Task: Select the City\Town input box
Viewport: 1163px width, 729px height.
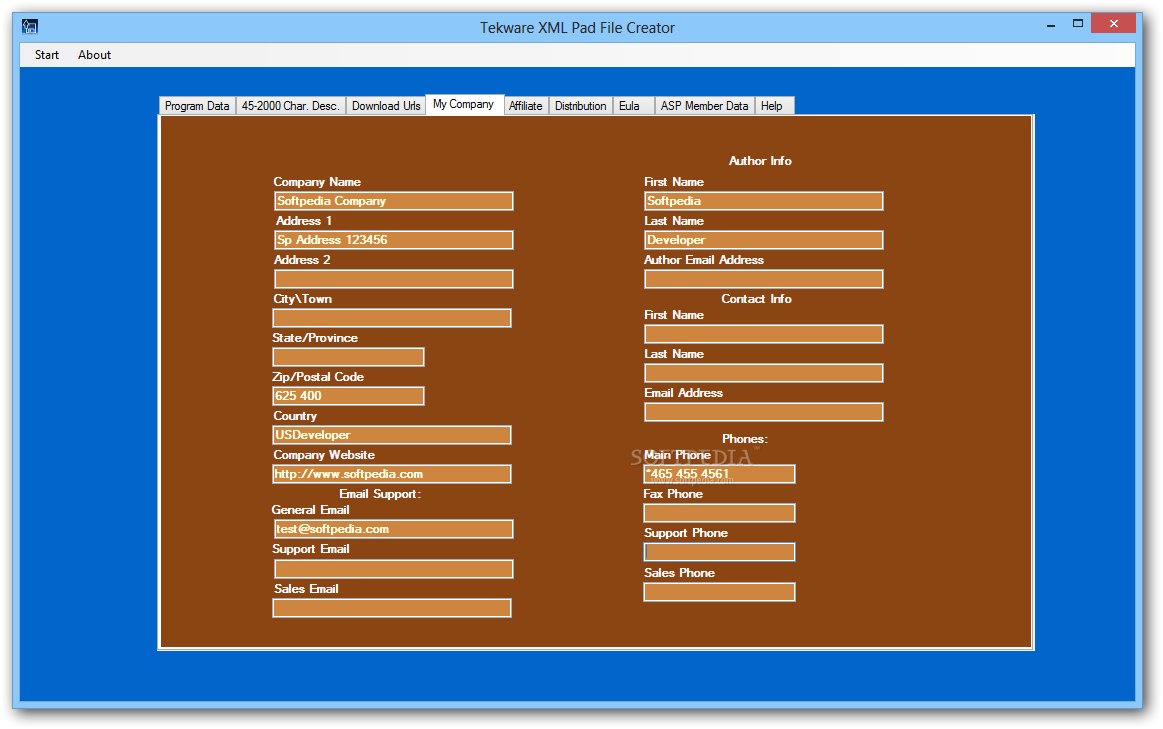Action: 392,318
